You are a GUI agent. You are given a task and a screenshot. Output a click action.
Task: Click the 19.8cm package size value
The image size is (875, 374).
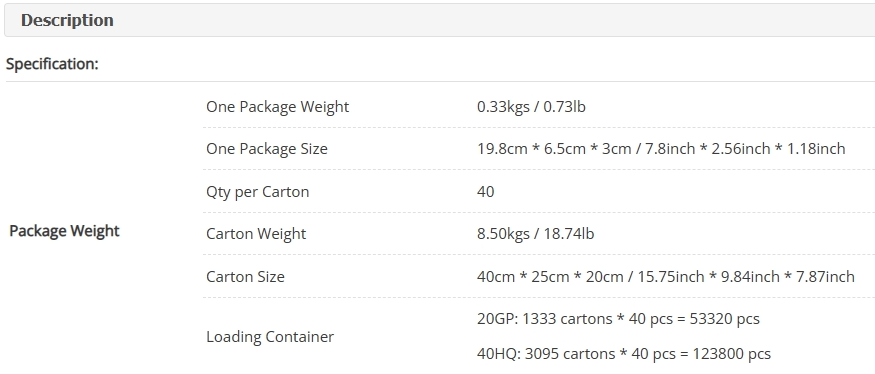[661, 149]
